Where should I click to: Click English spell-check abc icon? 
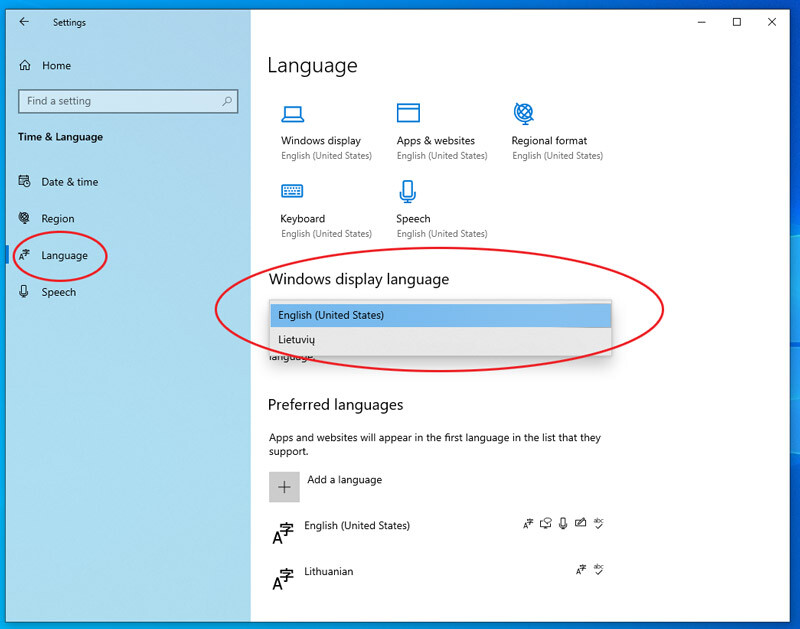(x=598, y=523)
